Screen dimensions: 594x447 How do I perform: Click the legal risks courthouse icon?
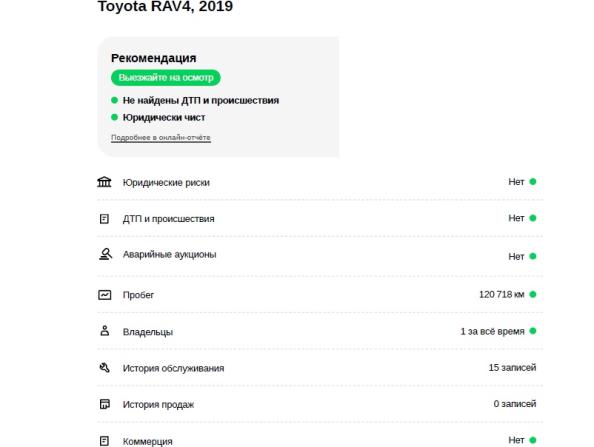[x=104, y=182]
